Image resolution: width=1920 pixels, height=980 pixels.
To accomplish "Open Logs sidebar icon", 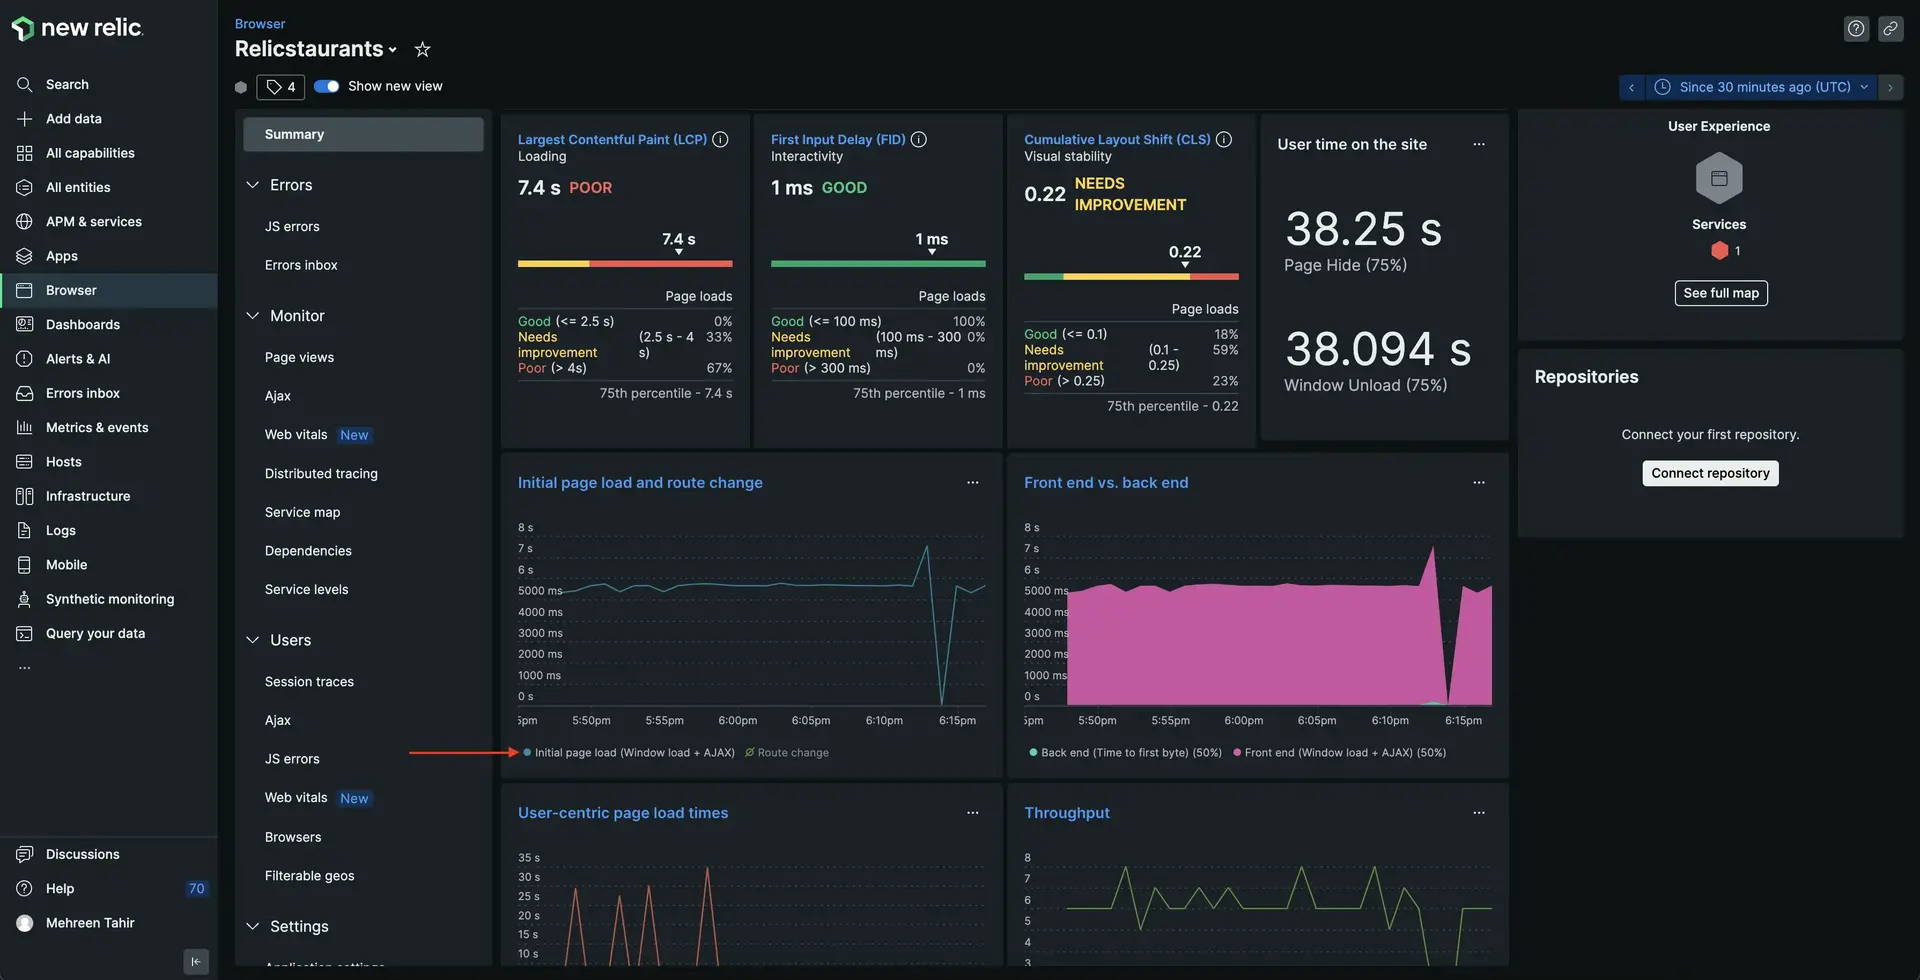I will point(25,531).
